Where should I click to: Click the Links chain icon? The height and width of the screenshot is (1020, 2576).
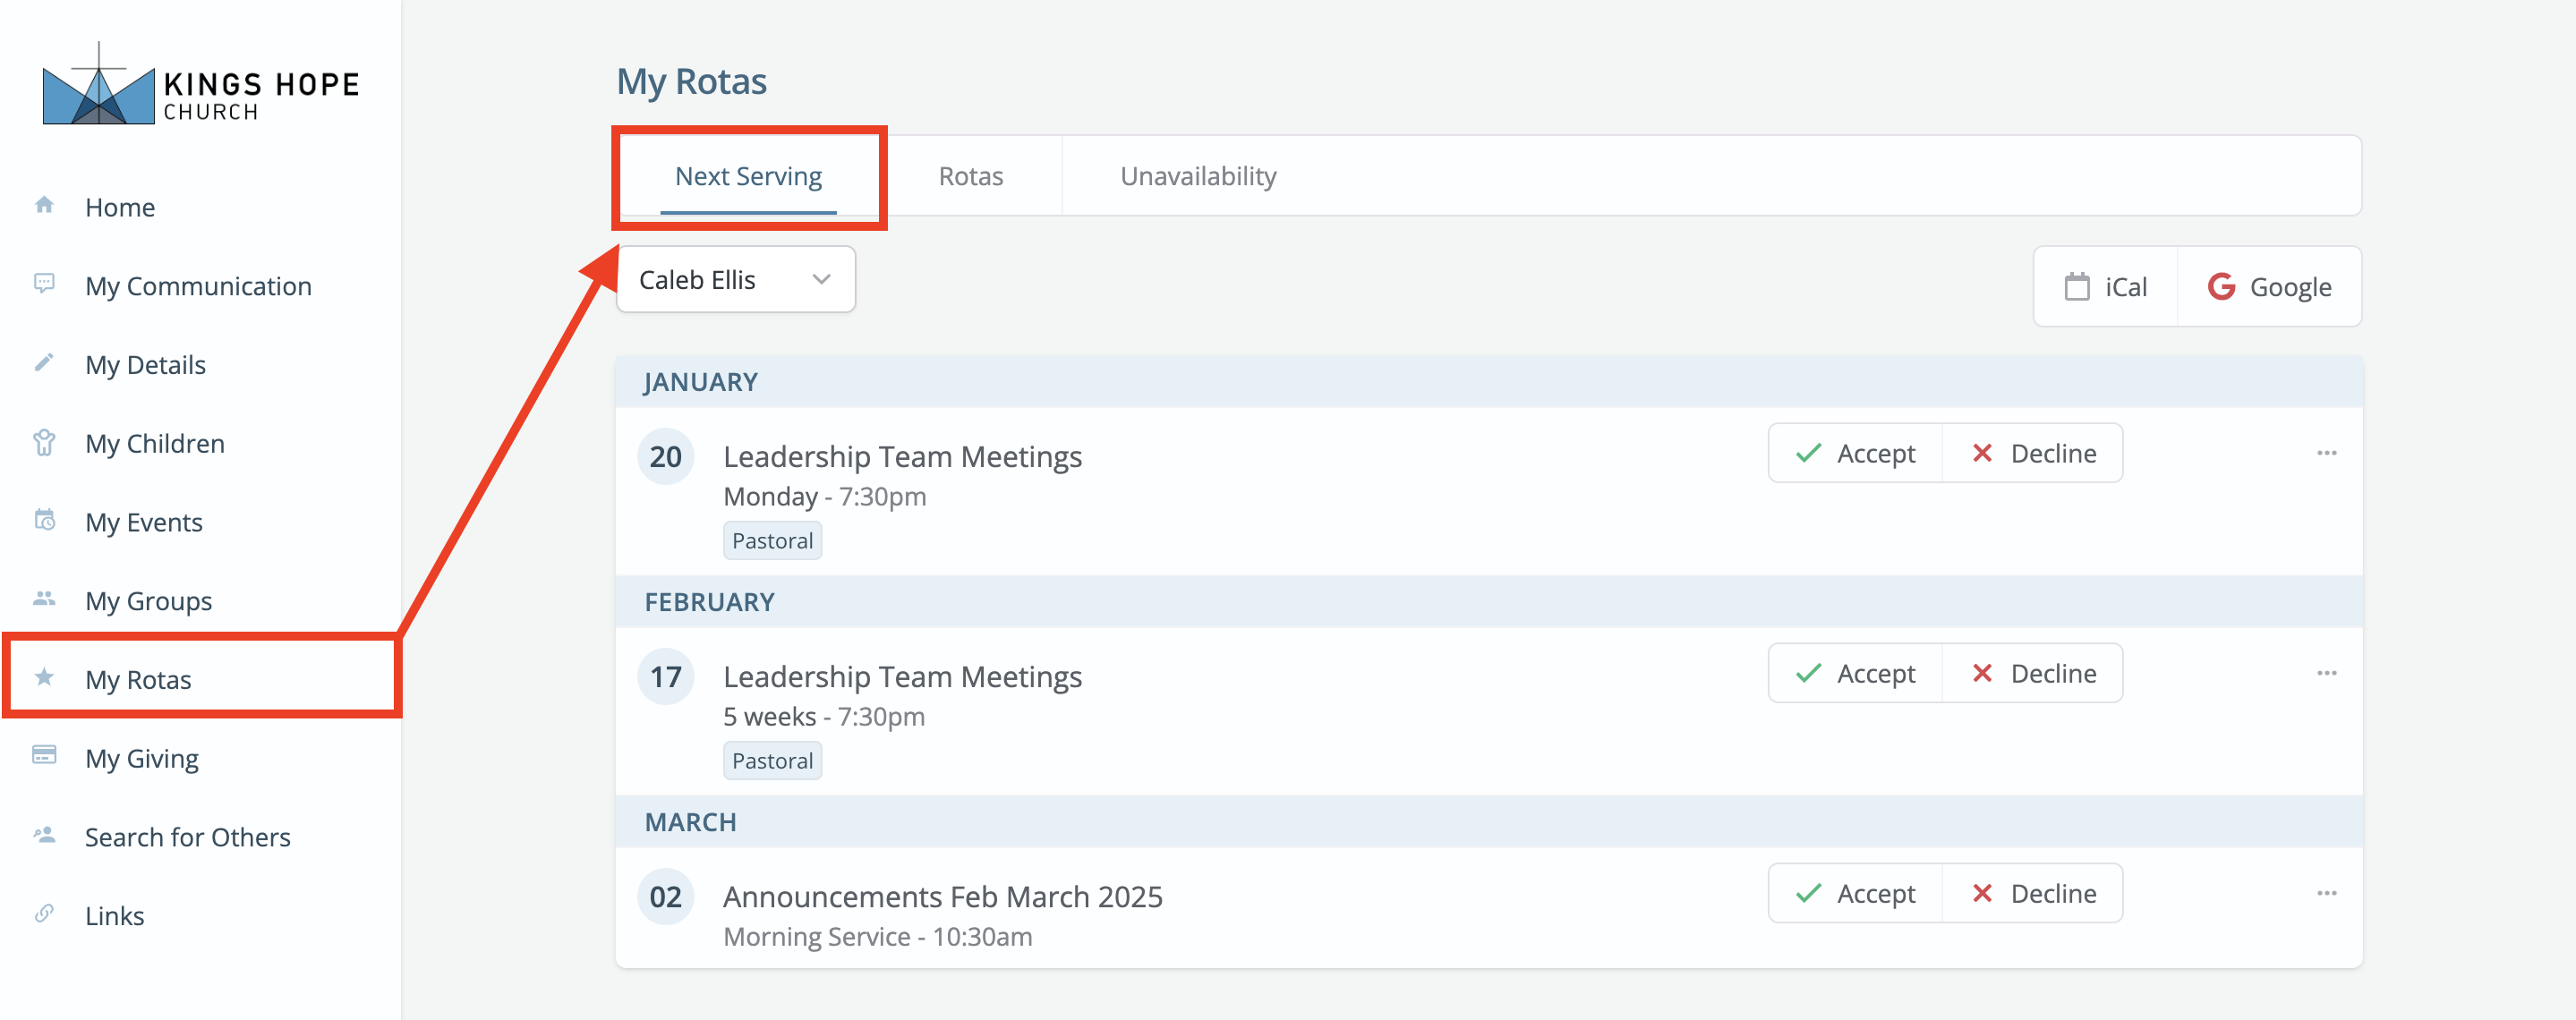tap(44, 913)
